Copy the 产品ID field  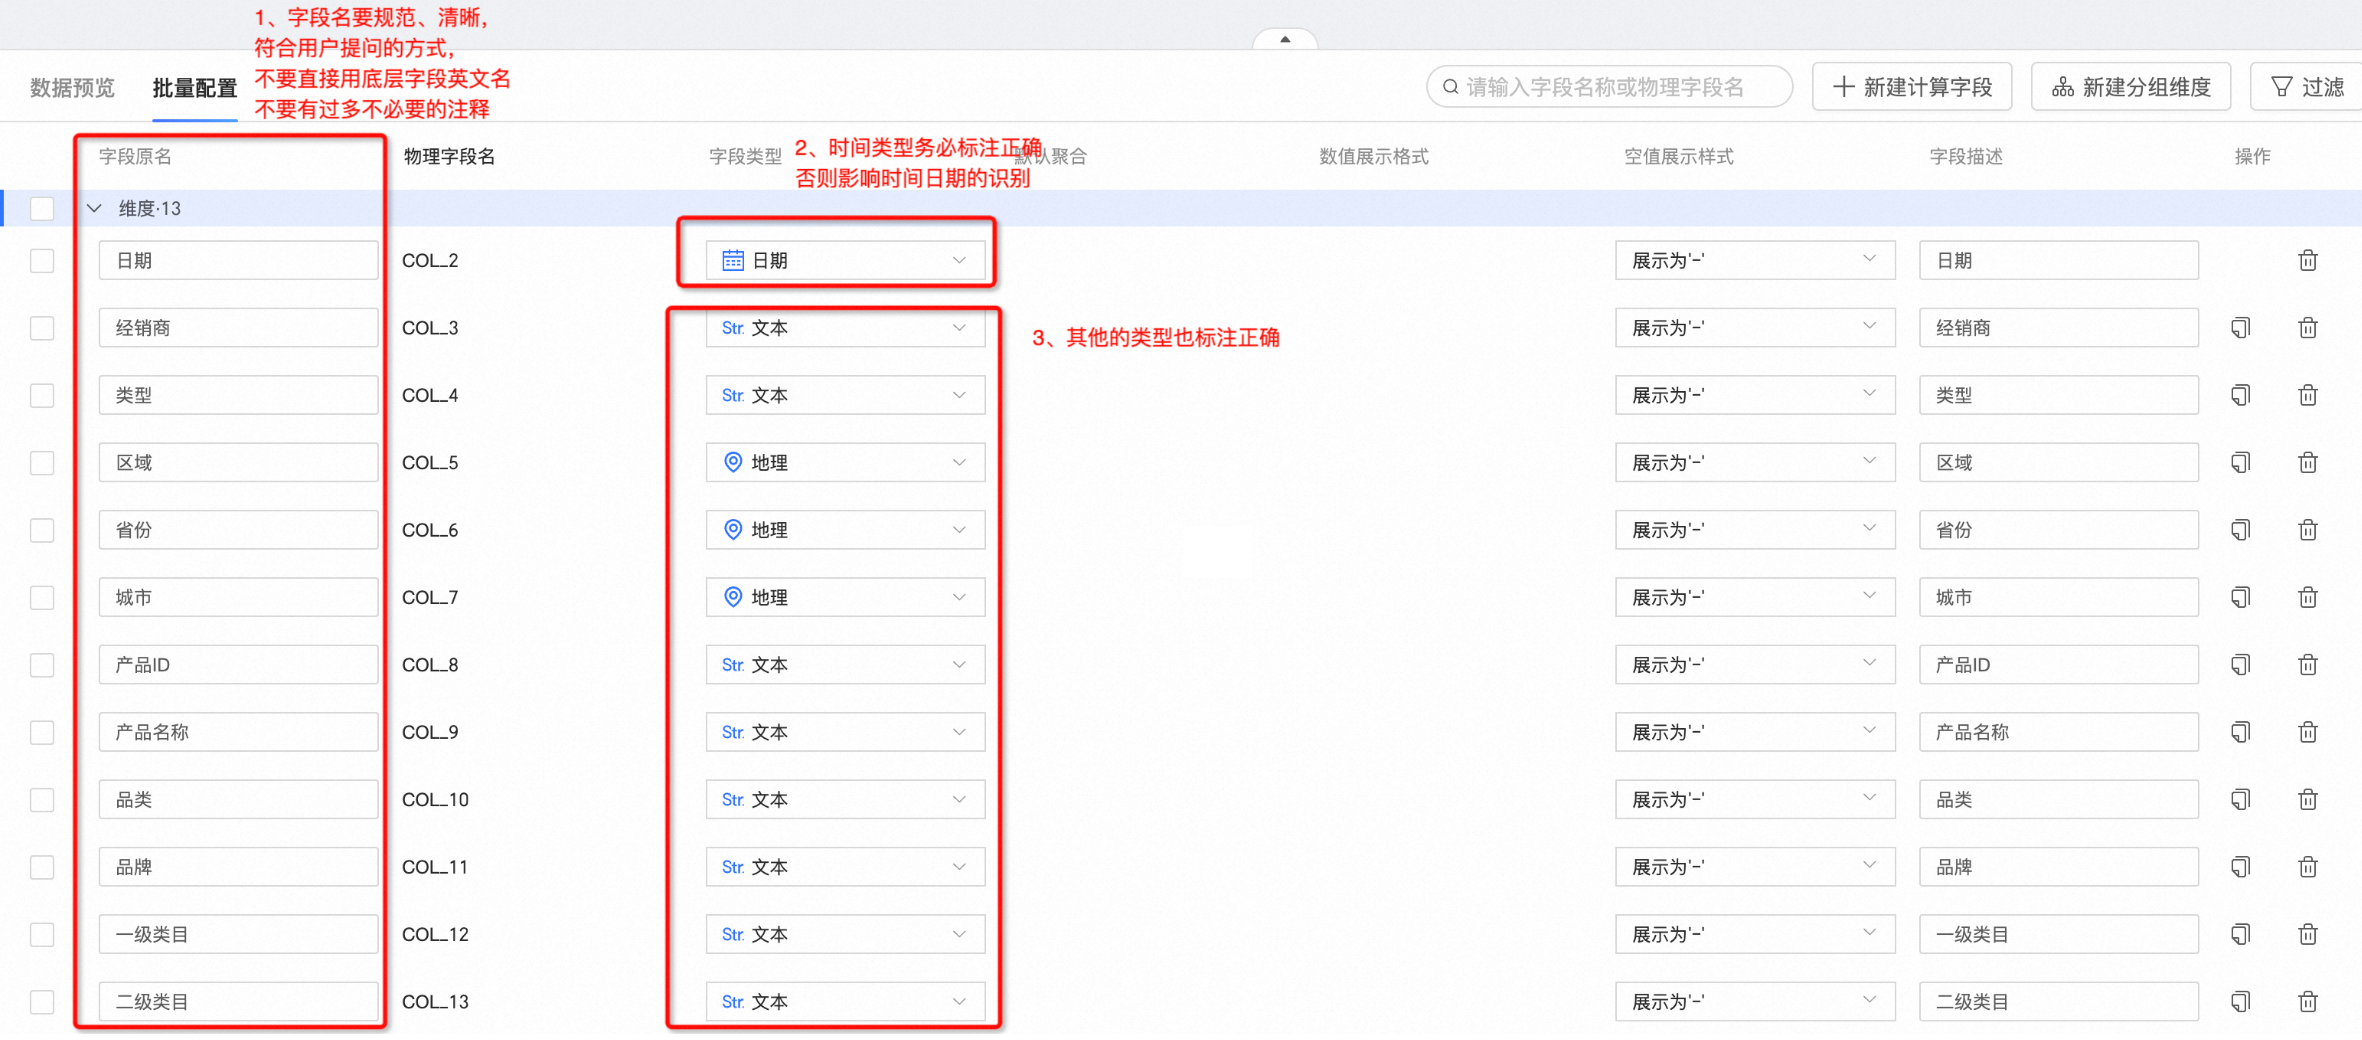[2241, 664]
